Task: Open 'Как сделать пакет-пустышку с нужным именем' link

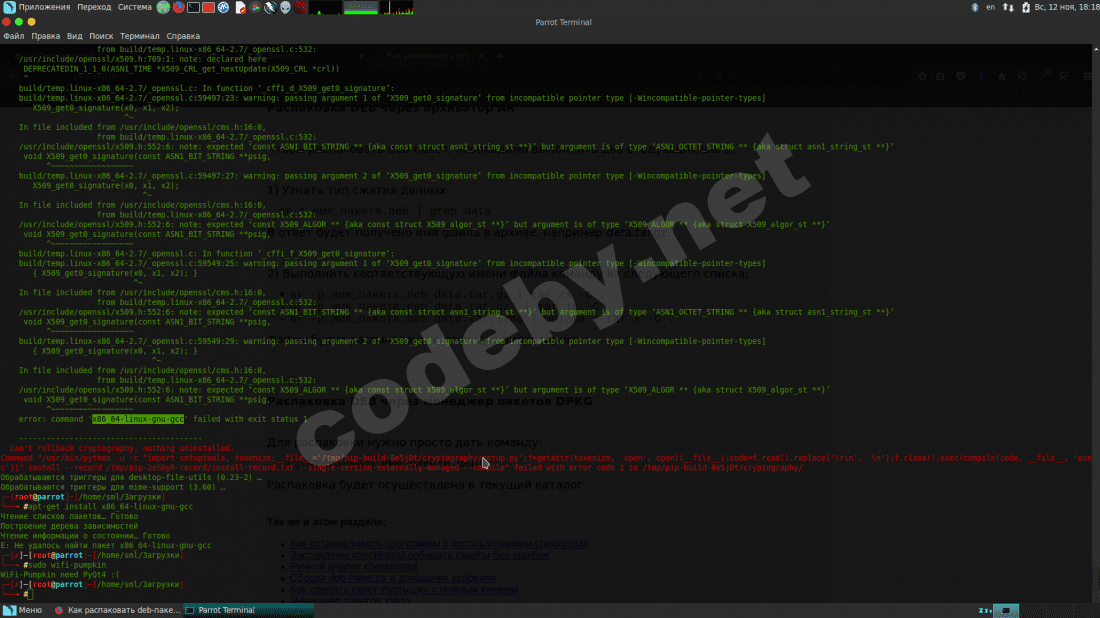Action: 404,589
